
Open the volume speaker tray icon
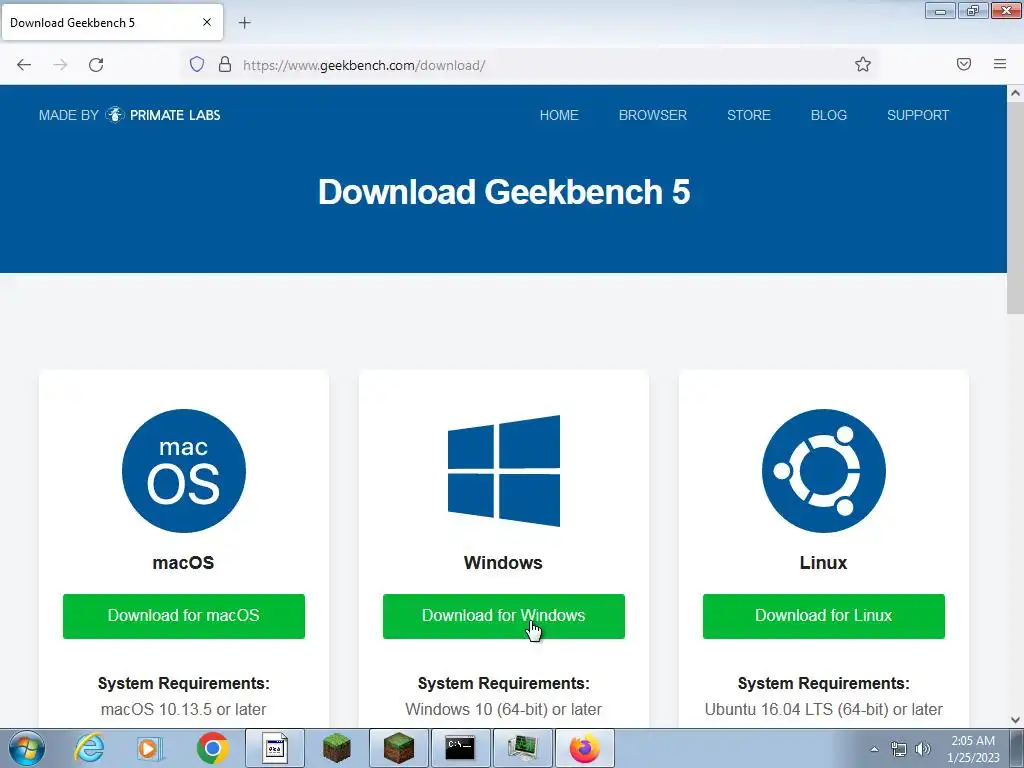(922, 749)
